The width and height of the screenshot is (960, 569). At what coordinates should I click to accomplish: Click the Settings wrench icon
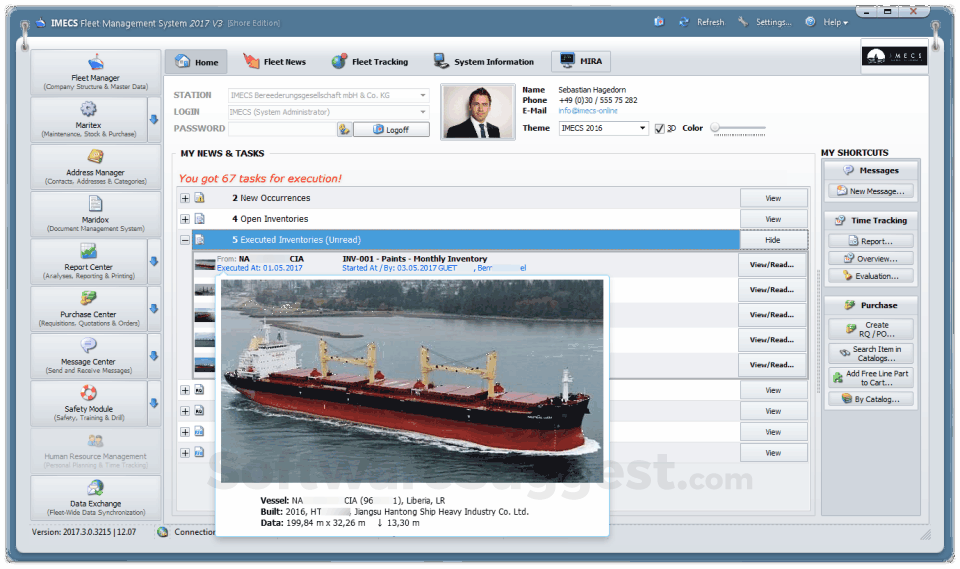[743, 21]
